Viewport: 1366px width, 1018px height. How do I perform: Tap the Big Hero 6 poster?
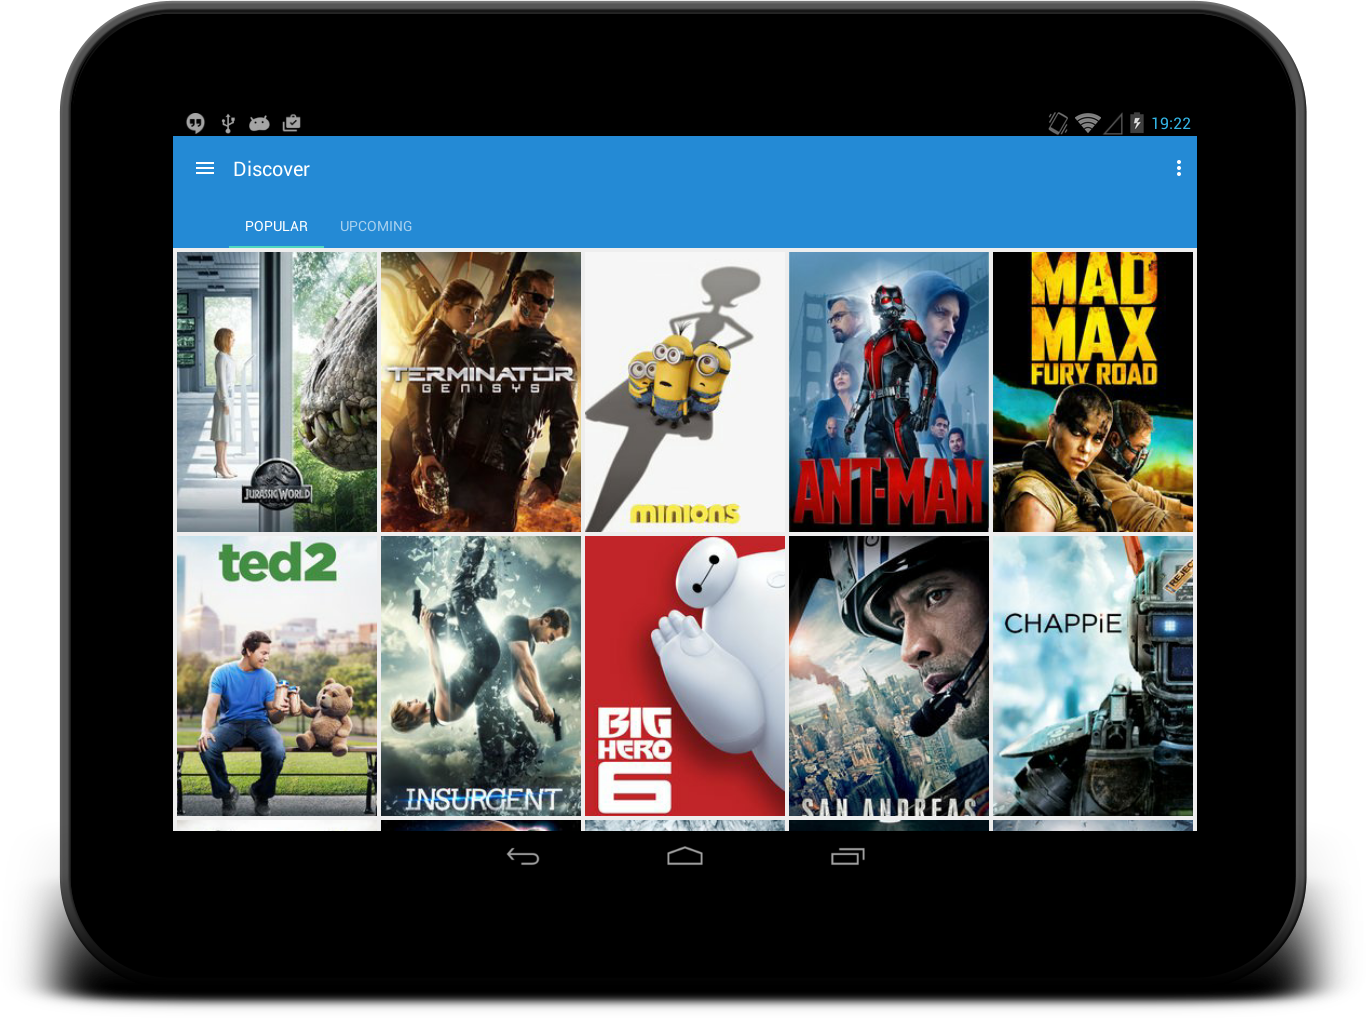pyautogui.click(x=685, y=676)
